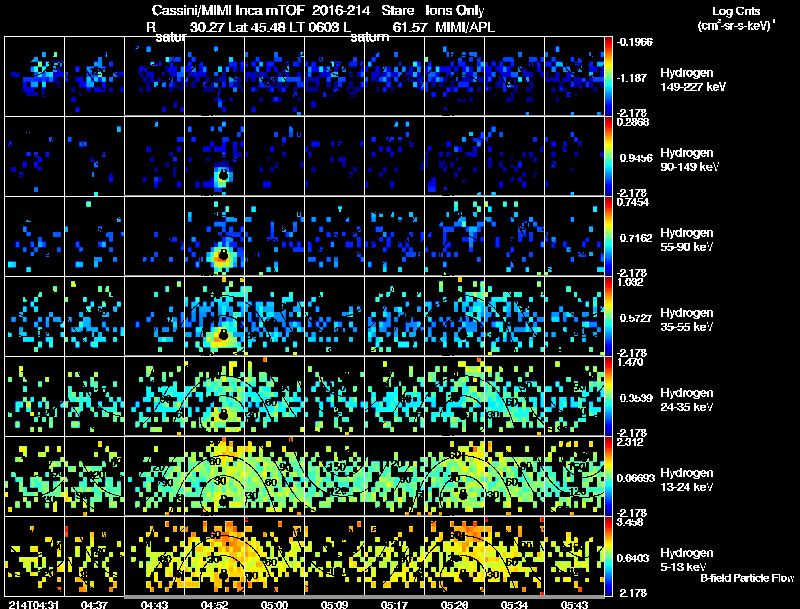Click the '04:43' time label
The image size is (800, 609).
pyautogui.click(x=154, y=604)
